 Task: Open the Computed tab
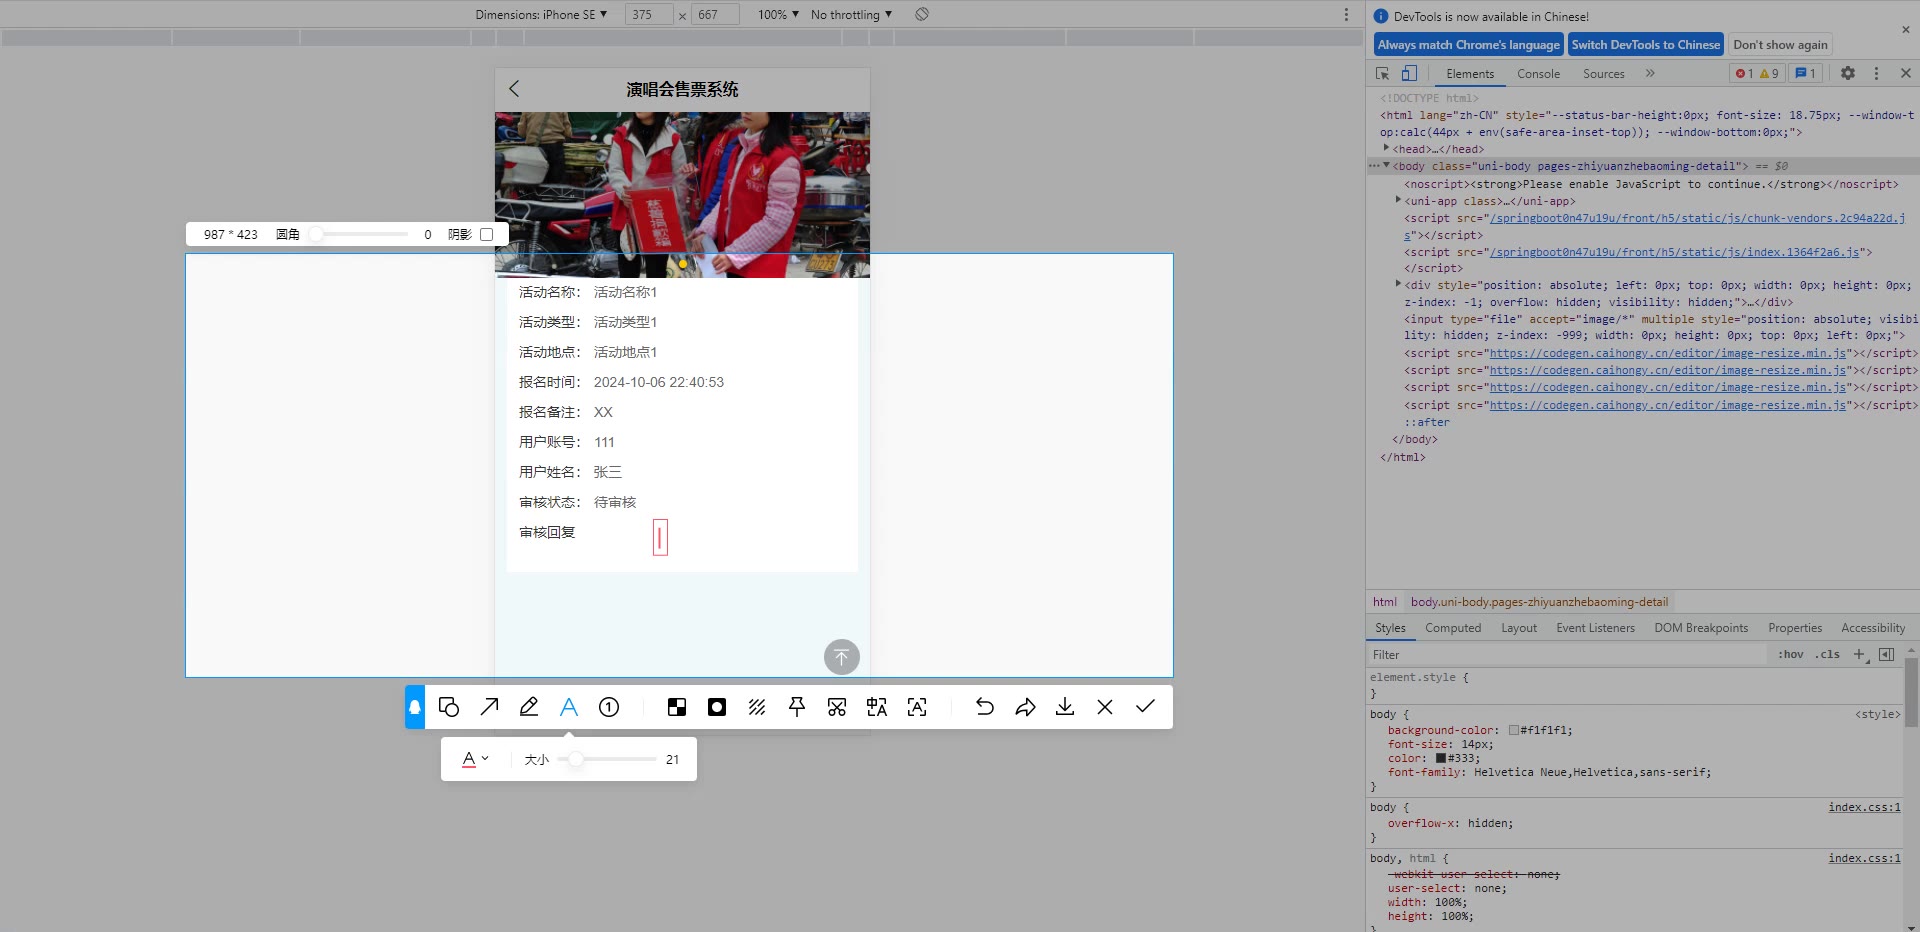1453,628
